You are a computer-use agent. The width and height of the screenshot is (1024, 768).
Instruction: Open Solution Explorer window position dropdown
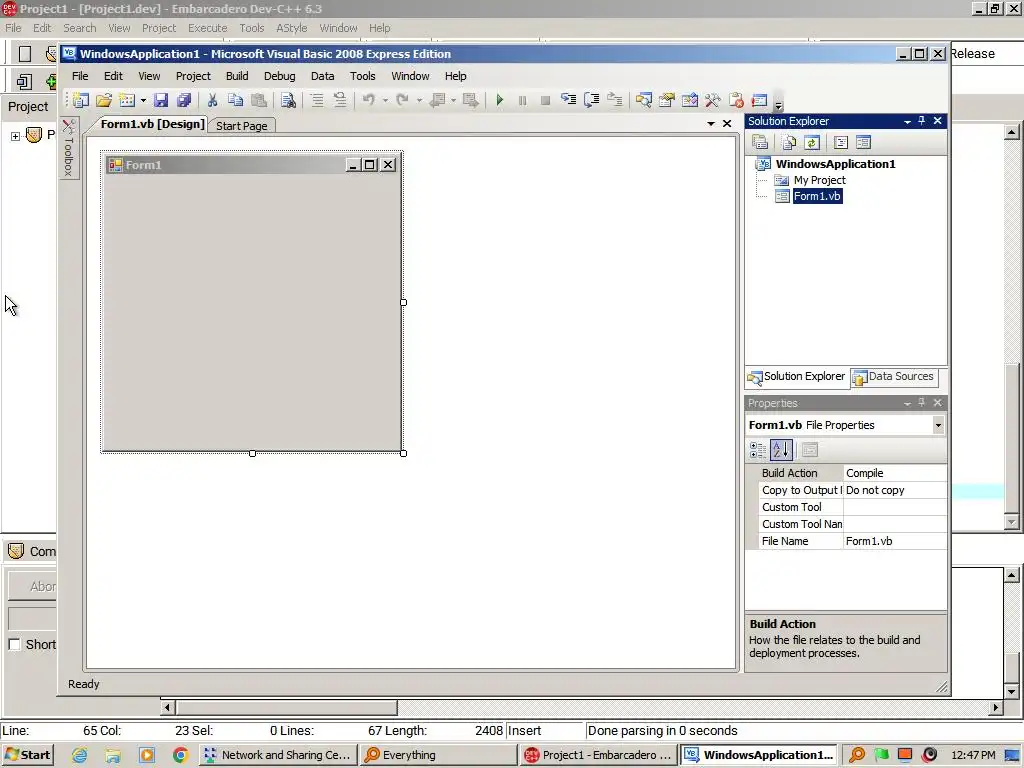(x=907, y=121)
